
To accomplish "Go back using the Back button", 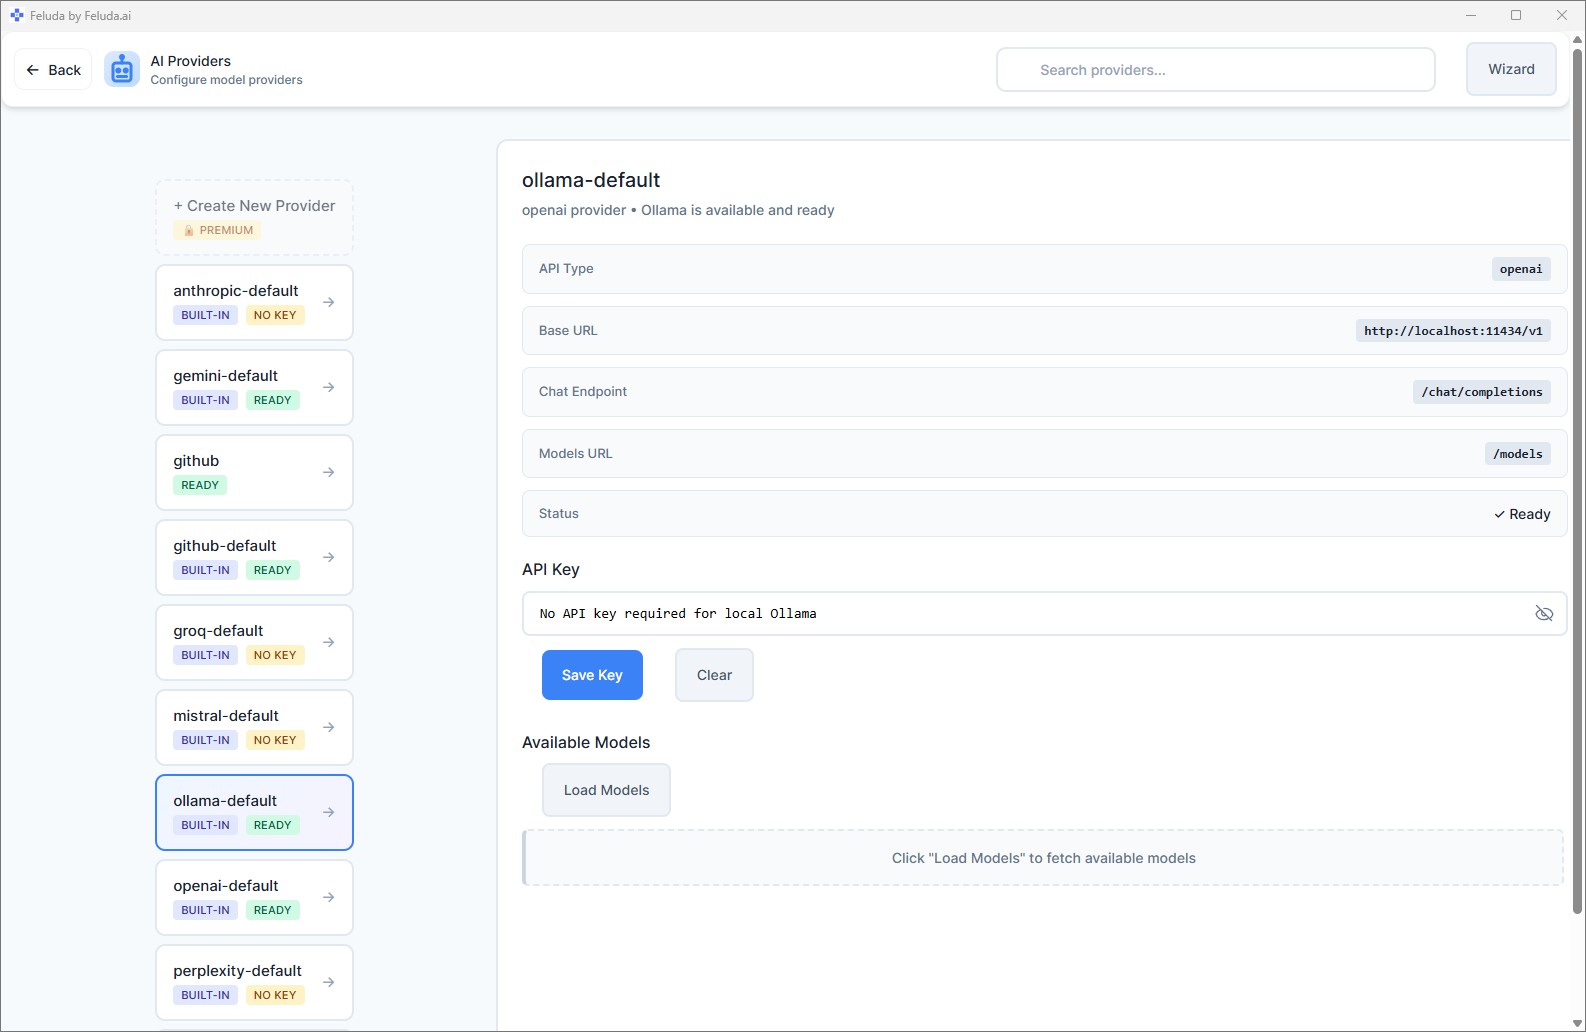I will coord(53,70).
